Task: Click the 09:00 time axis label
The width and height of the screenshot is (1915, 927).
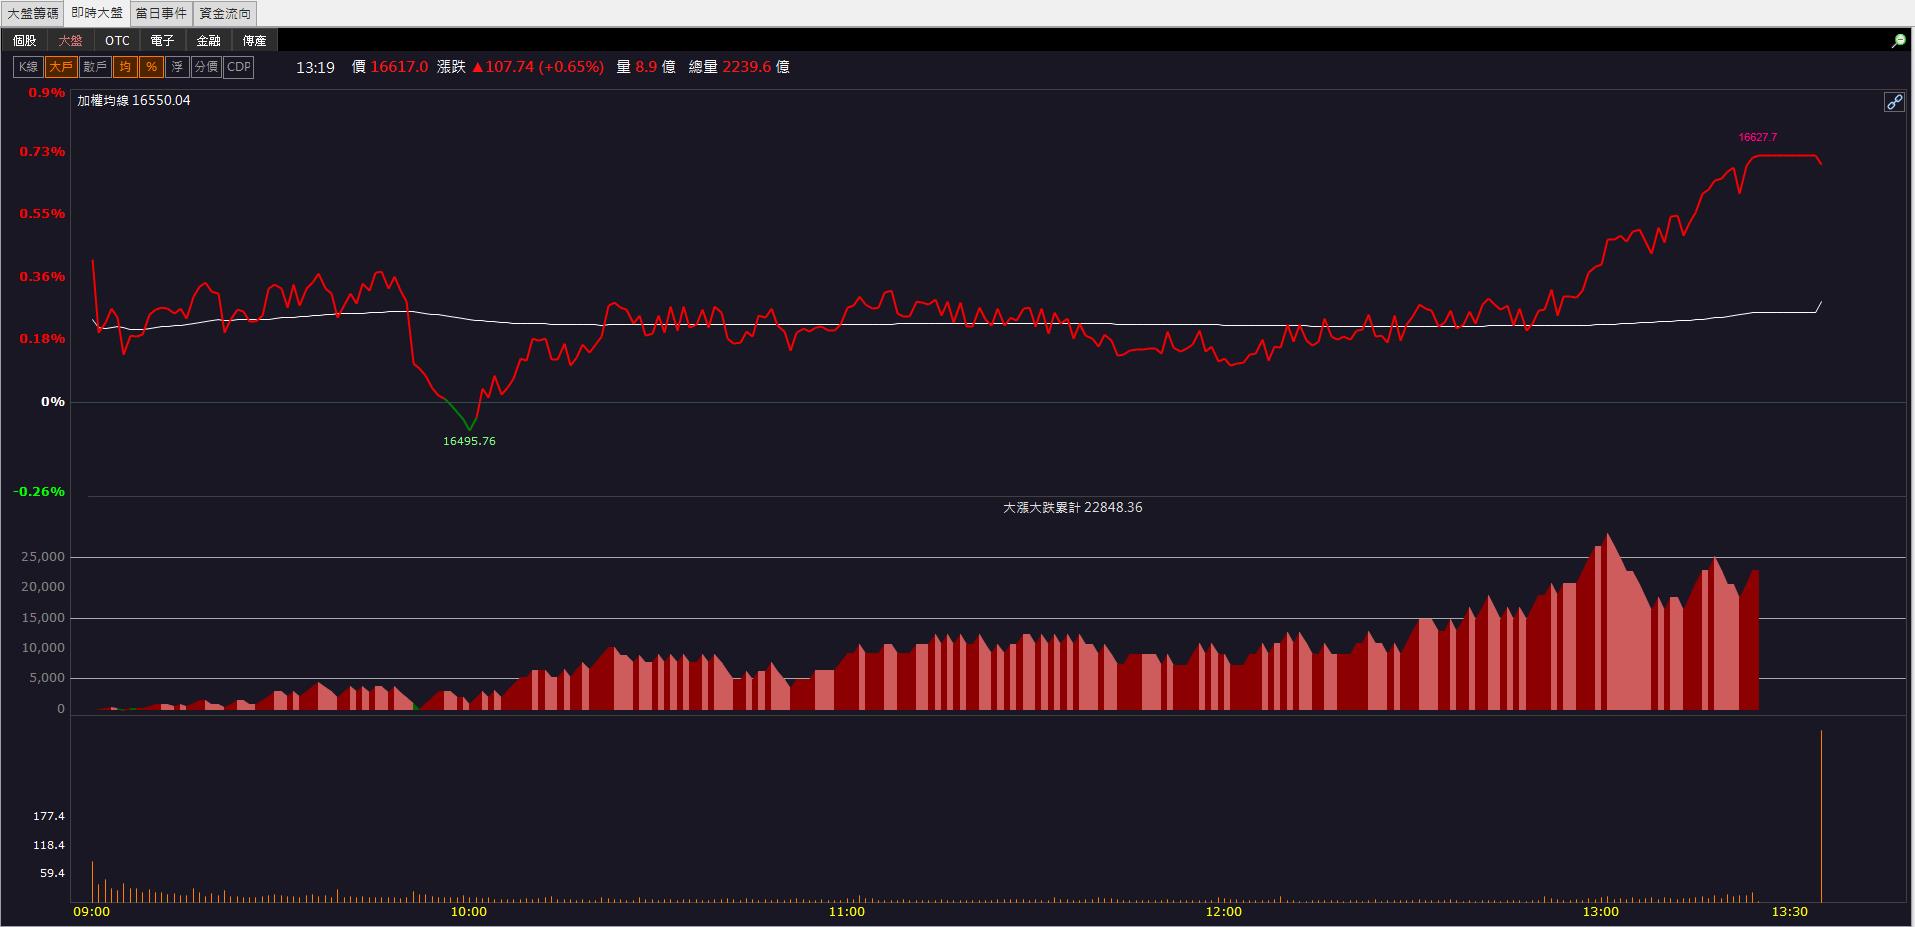Action: point(92,912)
